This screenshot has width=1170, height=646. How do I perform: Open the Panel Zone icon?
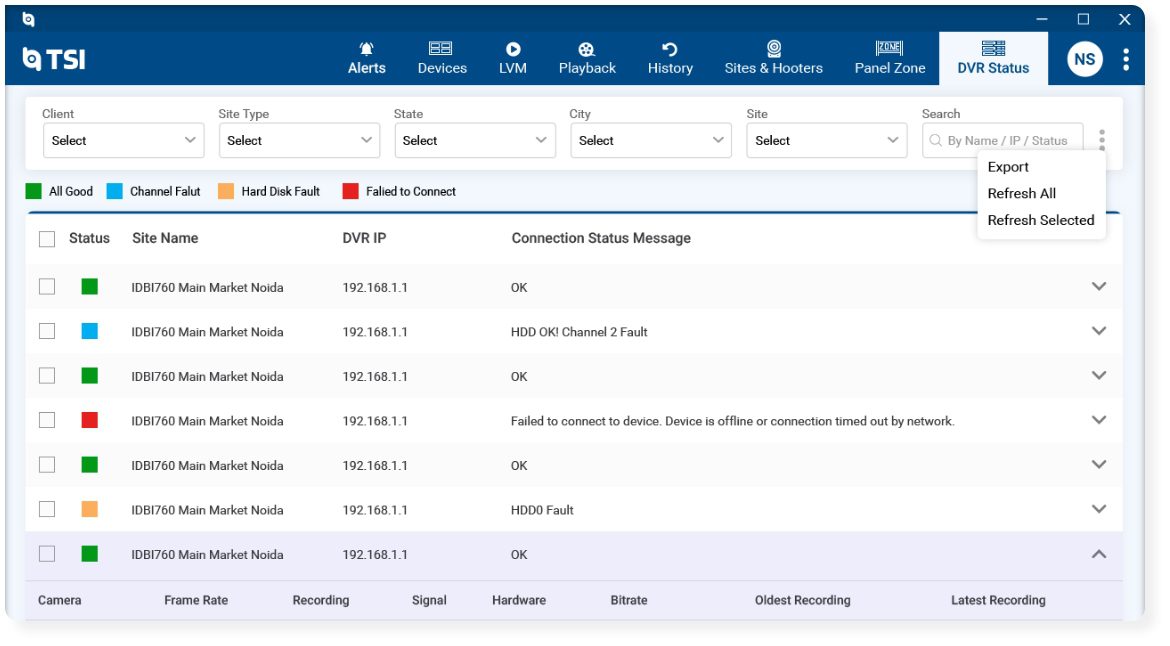[x=889, y=48]
